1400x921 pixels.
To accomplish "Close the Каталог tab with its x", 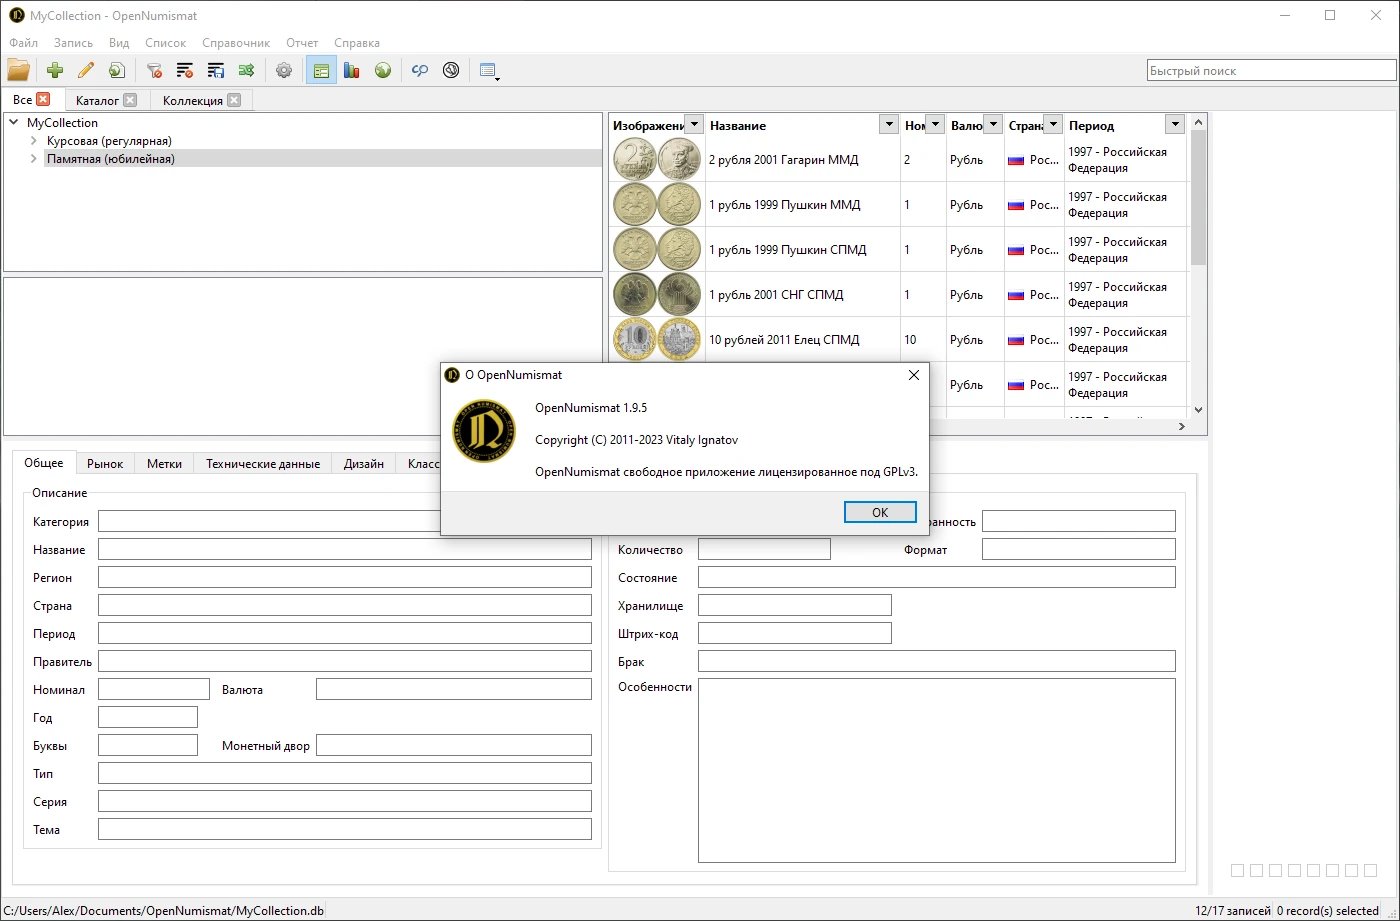I will pos(129,100).
